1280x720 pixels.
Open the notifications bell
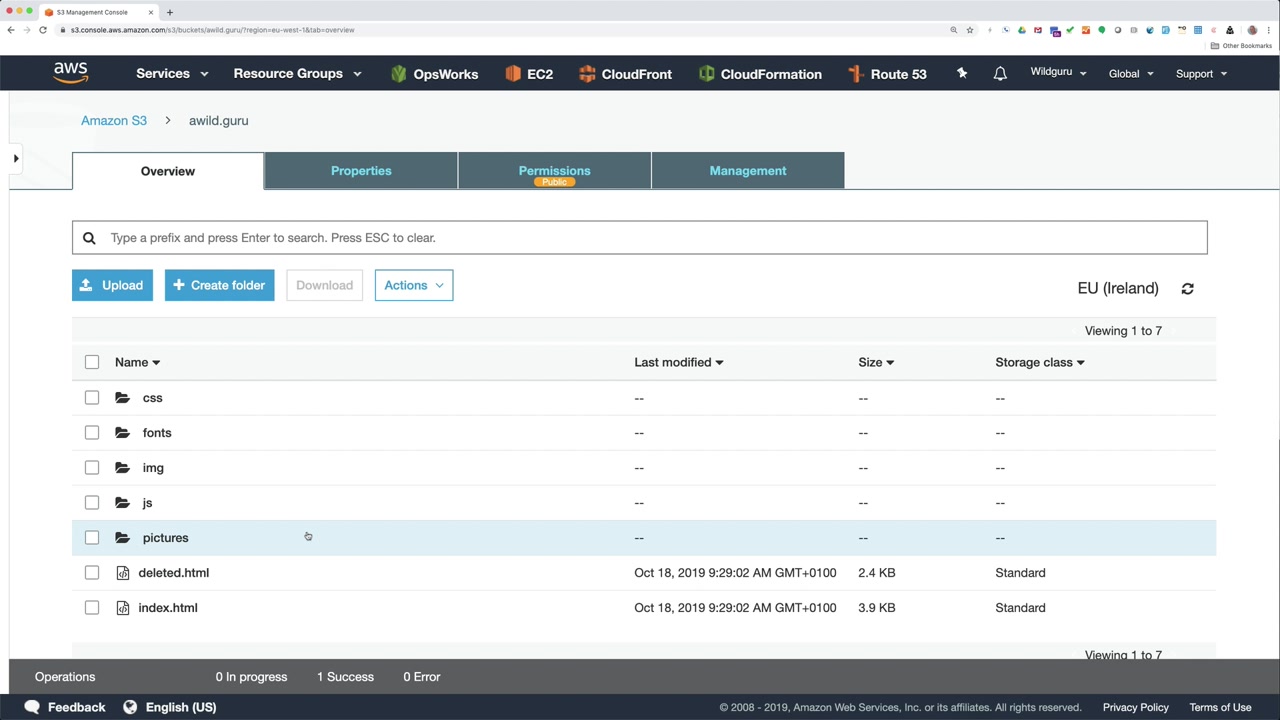click(x=1000, y=74)
